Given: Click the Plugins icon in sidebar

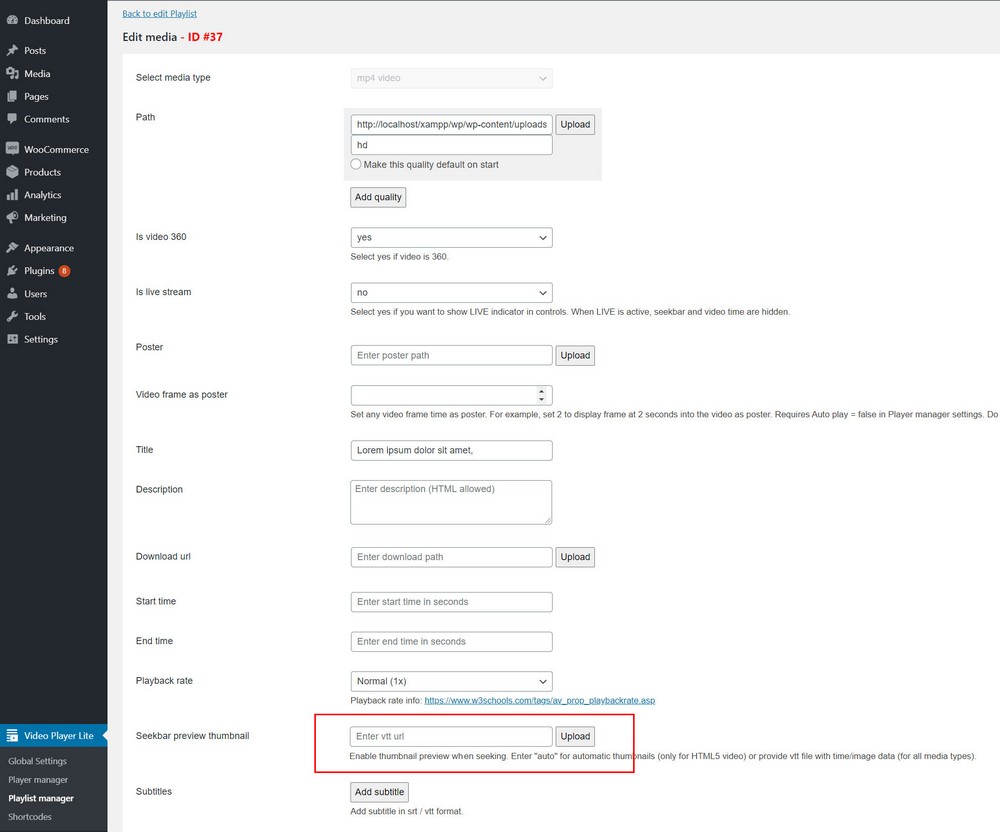Looking at the screenshot, I should click(x=13, y=271).
